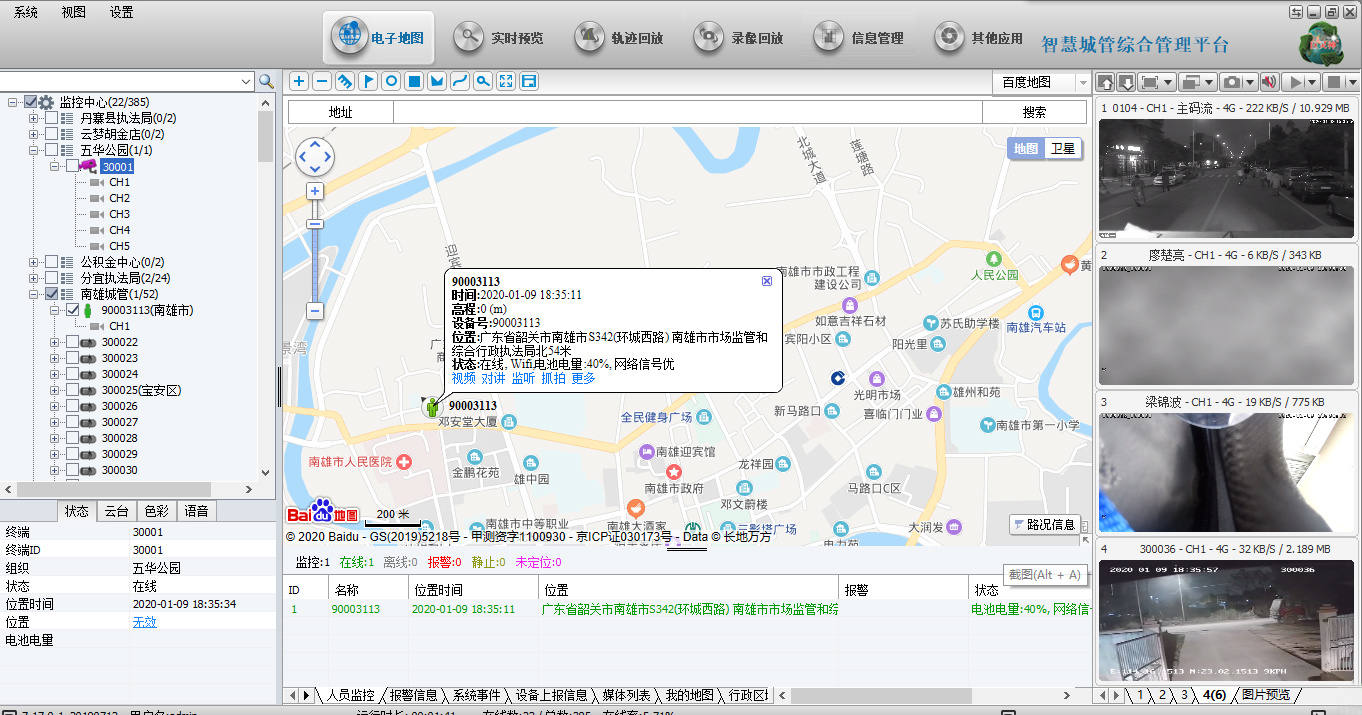Check the 分宜执法局 checkbox
1362x715 pixels.
(x=52, y=278)
